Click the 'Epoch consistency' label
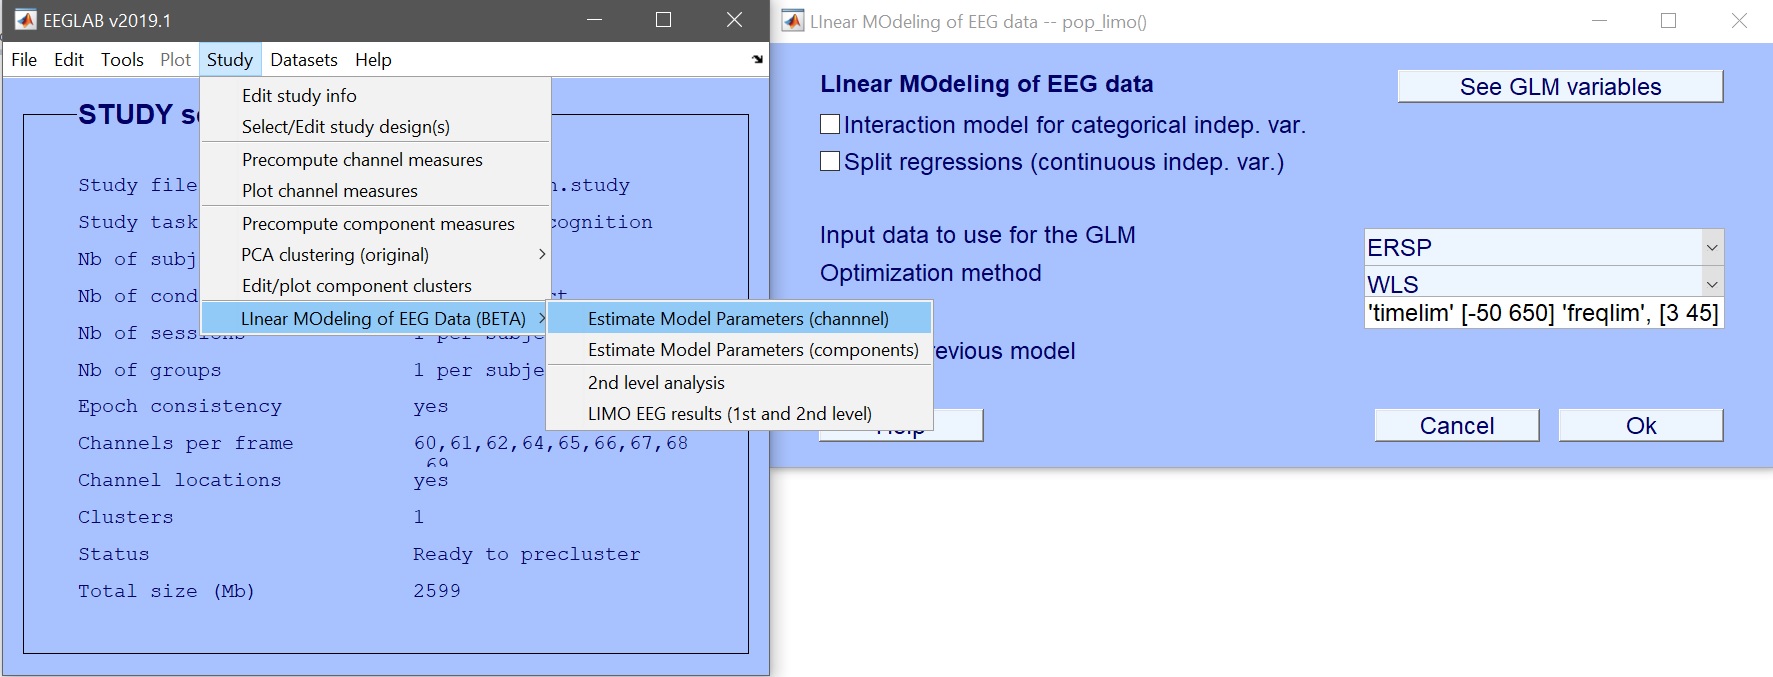The height and width of the screenshot is (677, 1773). [x=180, y=406]
